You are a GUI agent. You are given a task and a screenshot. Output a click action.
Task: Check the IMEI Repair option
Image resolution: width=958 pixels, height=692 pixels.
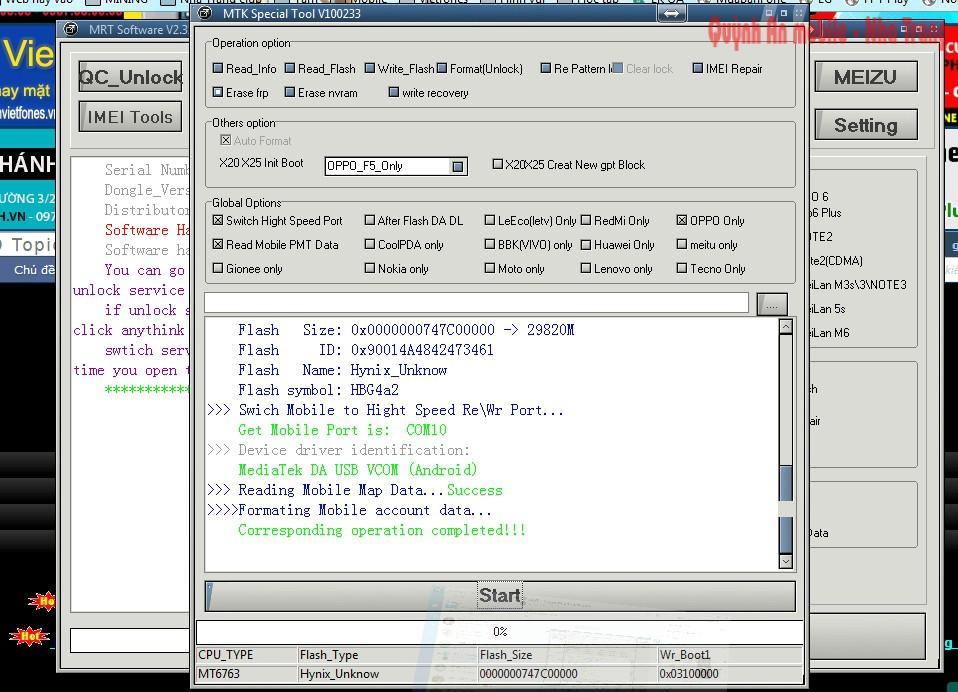click(698, 68)
